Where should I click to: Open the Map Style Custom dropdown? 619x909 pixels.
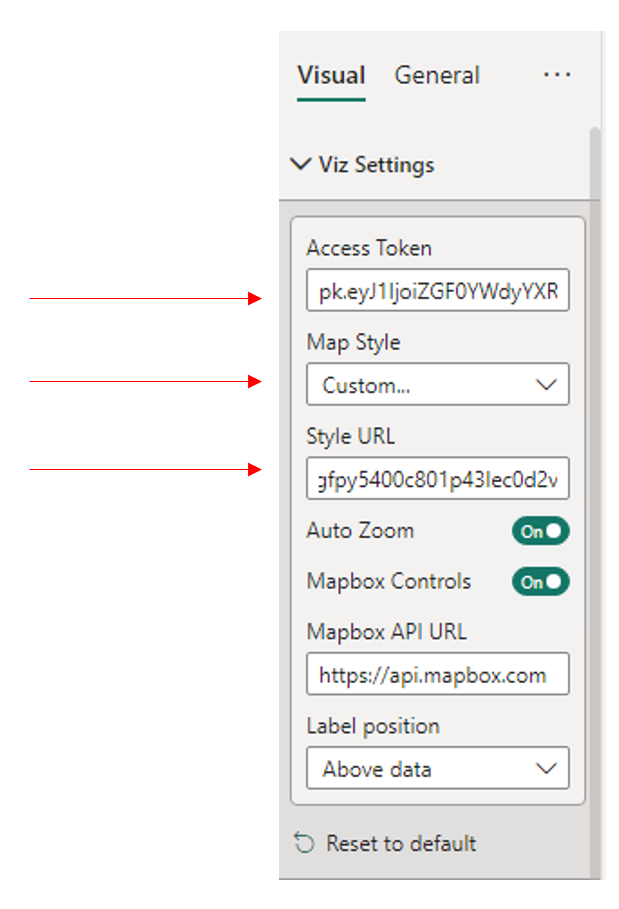coord(438,384)
